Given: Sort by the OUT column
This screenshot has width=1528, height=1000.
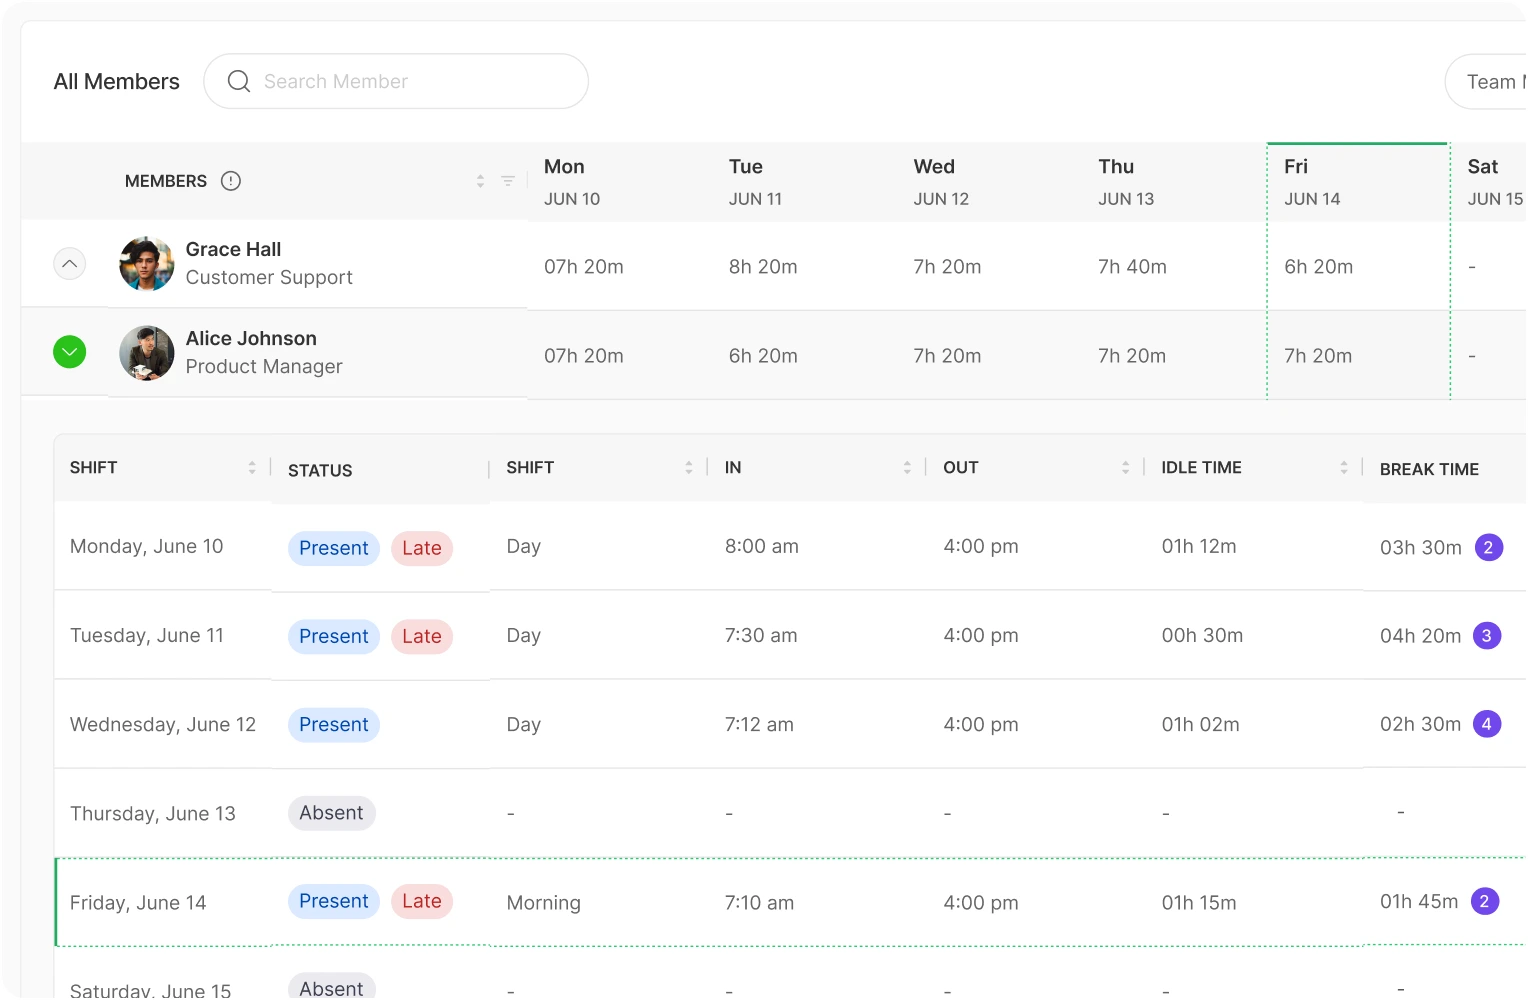Looking at the screenshot, I should click(1125, 467).
